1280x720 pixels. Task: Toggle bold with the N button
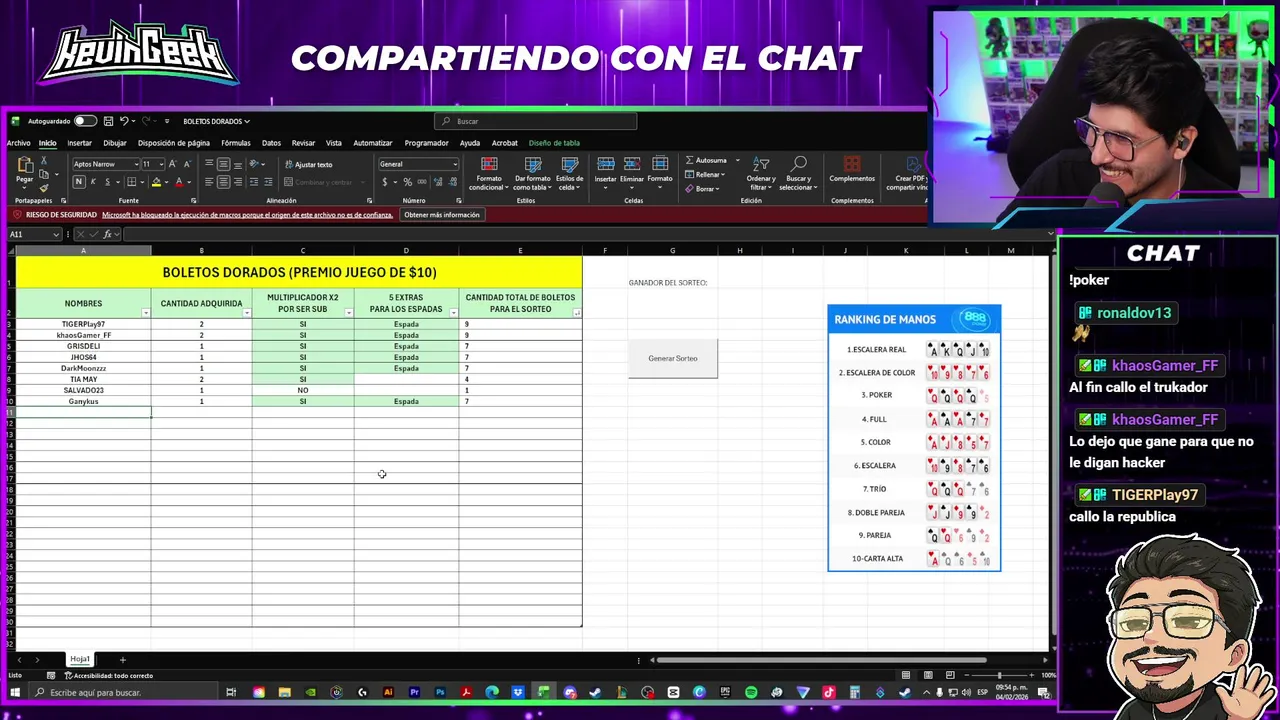(x=78, y=182)
